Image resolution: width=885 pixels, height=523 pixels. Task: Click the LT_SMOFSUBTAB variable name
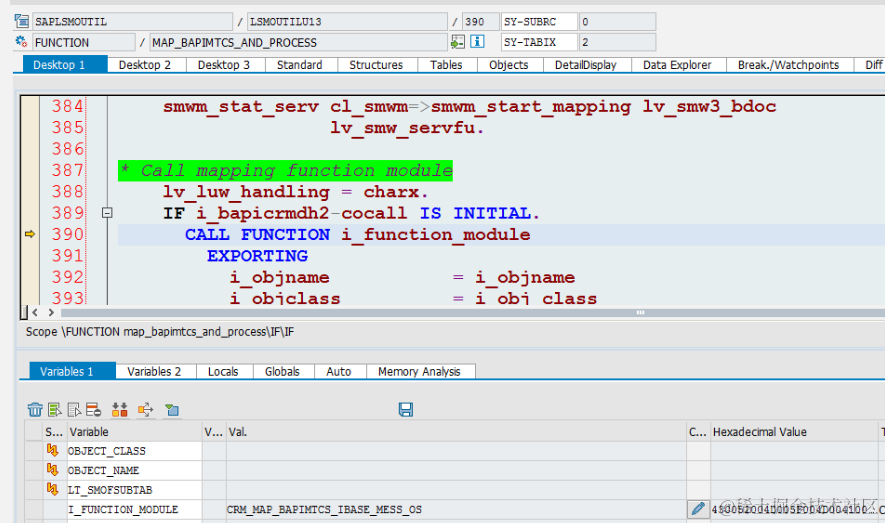110,490
